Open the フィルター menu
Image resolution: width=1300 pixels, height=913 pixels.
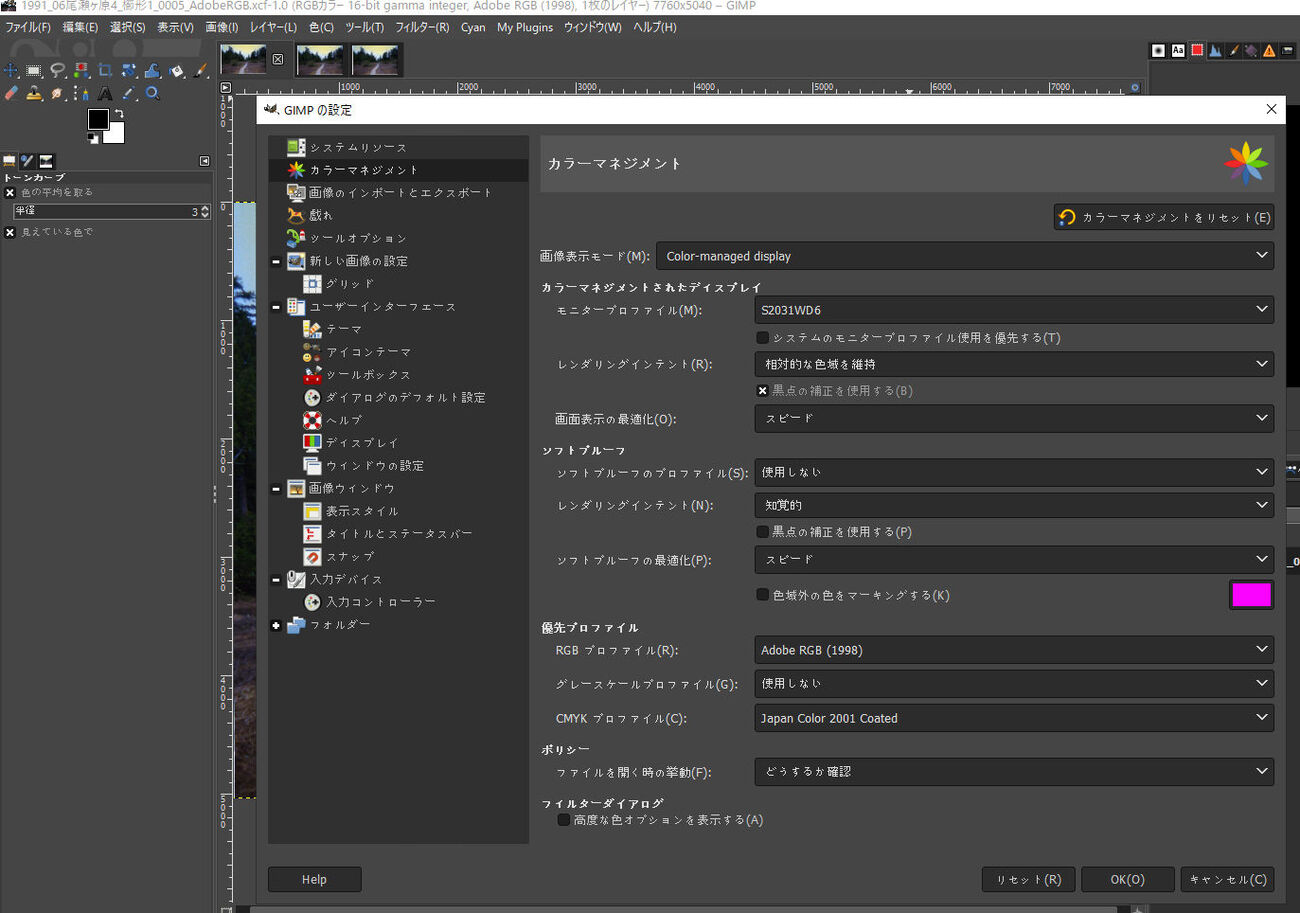(422, 27)
